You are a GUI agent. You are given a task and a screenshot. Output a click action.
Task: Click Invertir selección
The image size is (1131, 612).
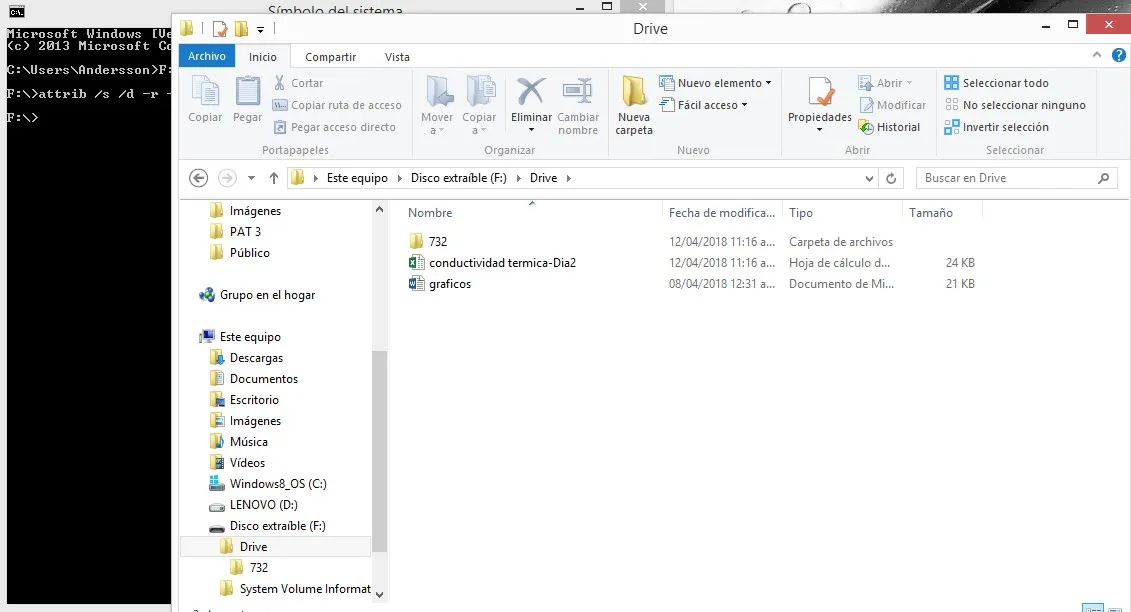[x=996, y=127]
